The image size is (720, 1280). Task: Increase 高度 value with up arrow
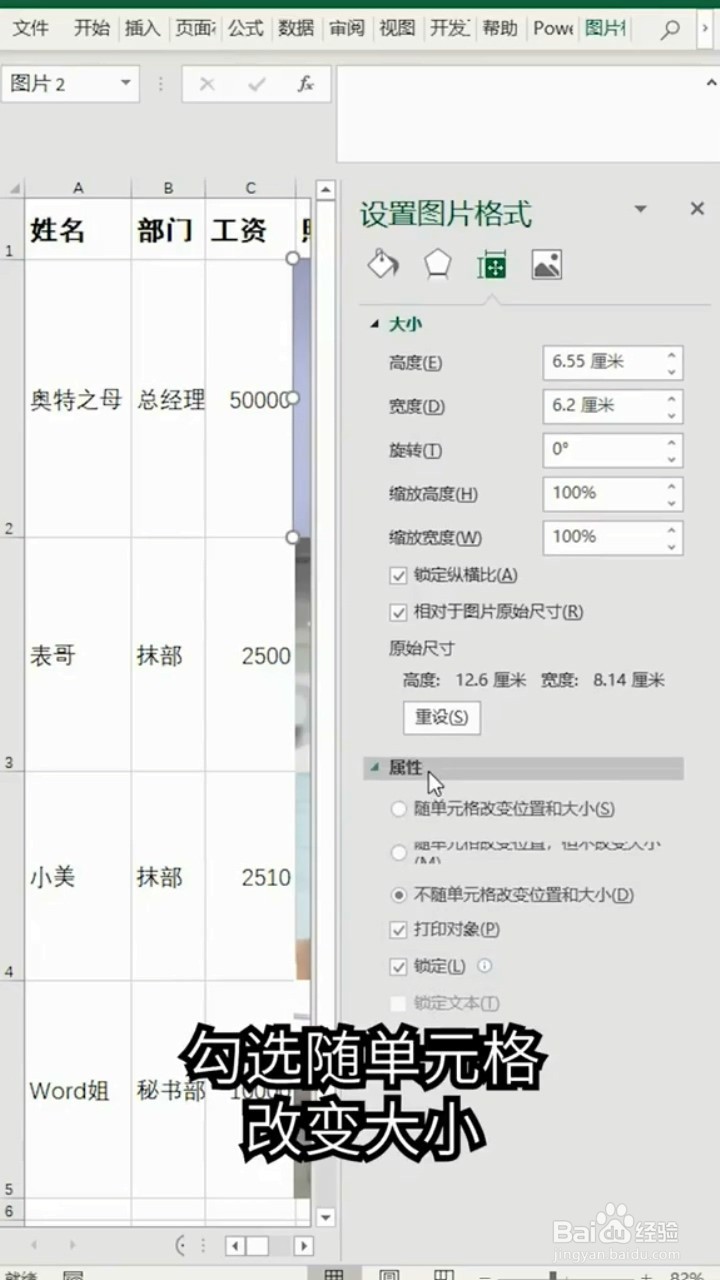pos(672,354)
